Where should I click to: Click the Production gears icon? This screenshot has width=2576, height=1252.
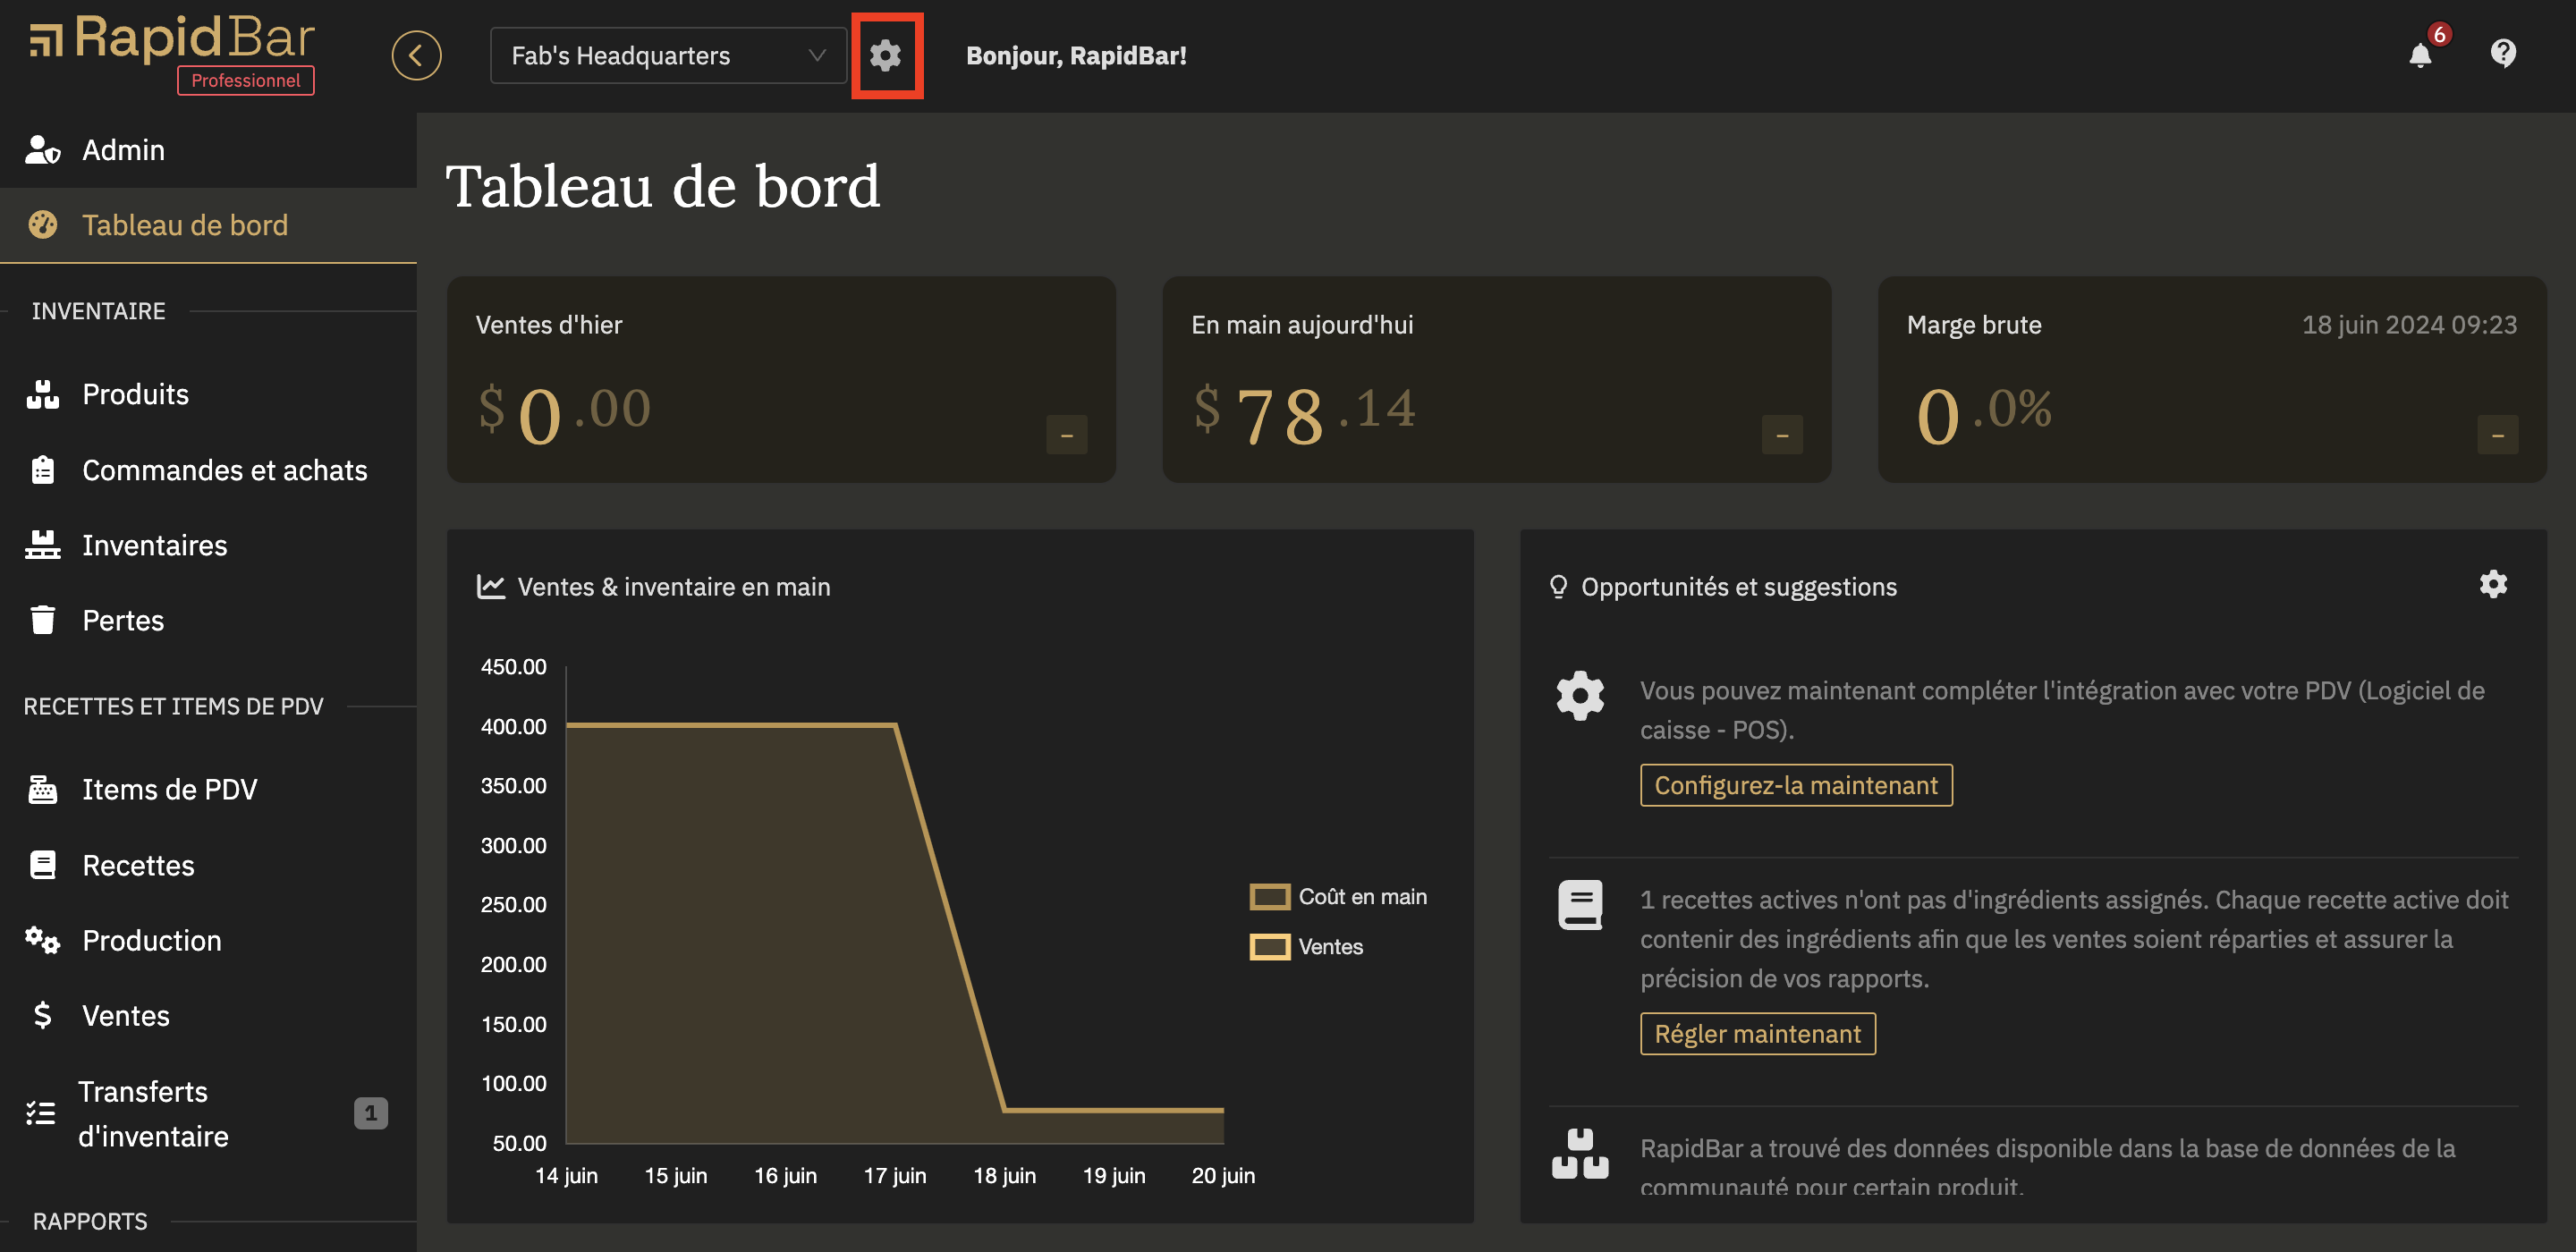pyautogui.click(x=42, y=940)
